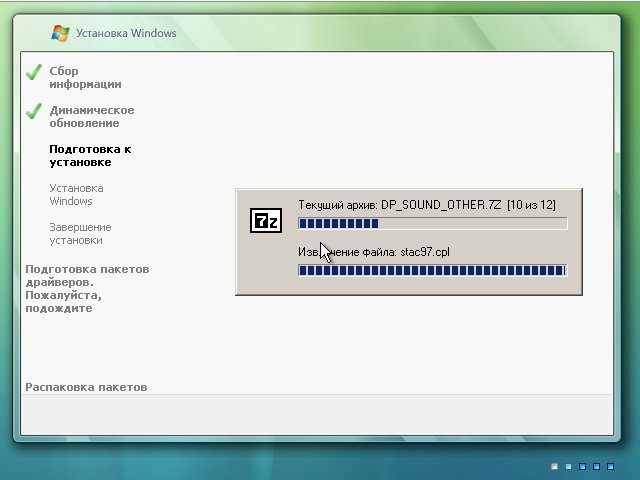Click checkmark next to Сбор информации
The width and height of the screenshot is (640, 480).
tap(34, 72)
